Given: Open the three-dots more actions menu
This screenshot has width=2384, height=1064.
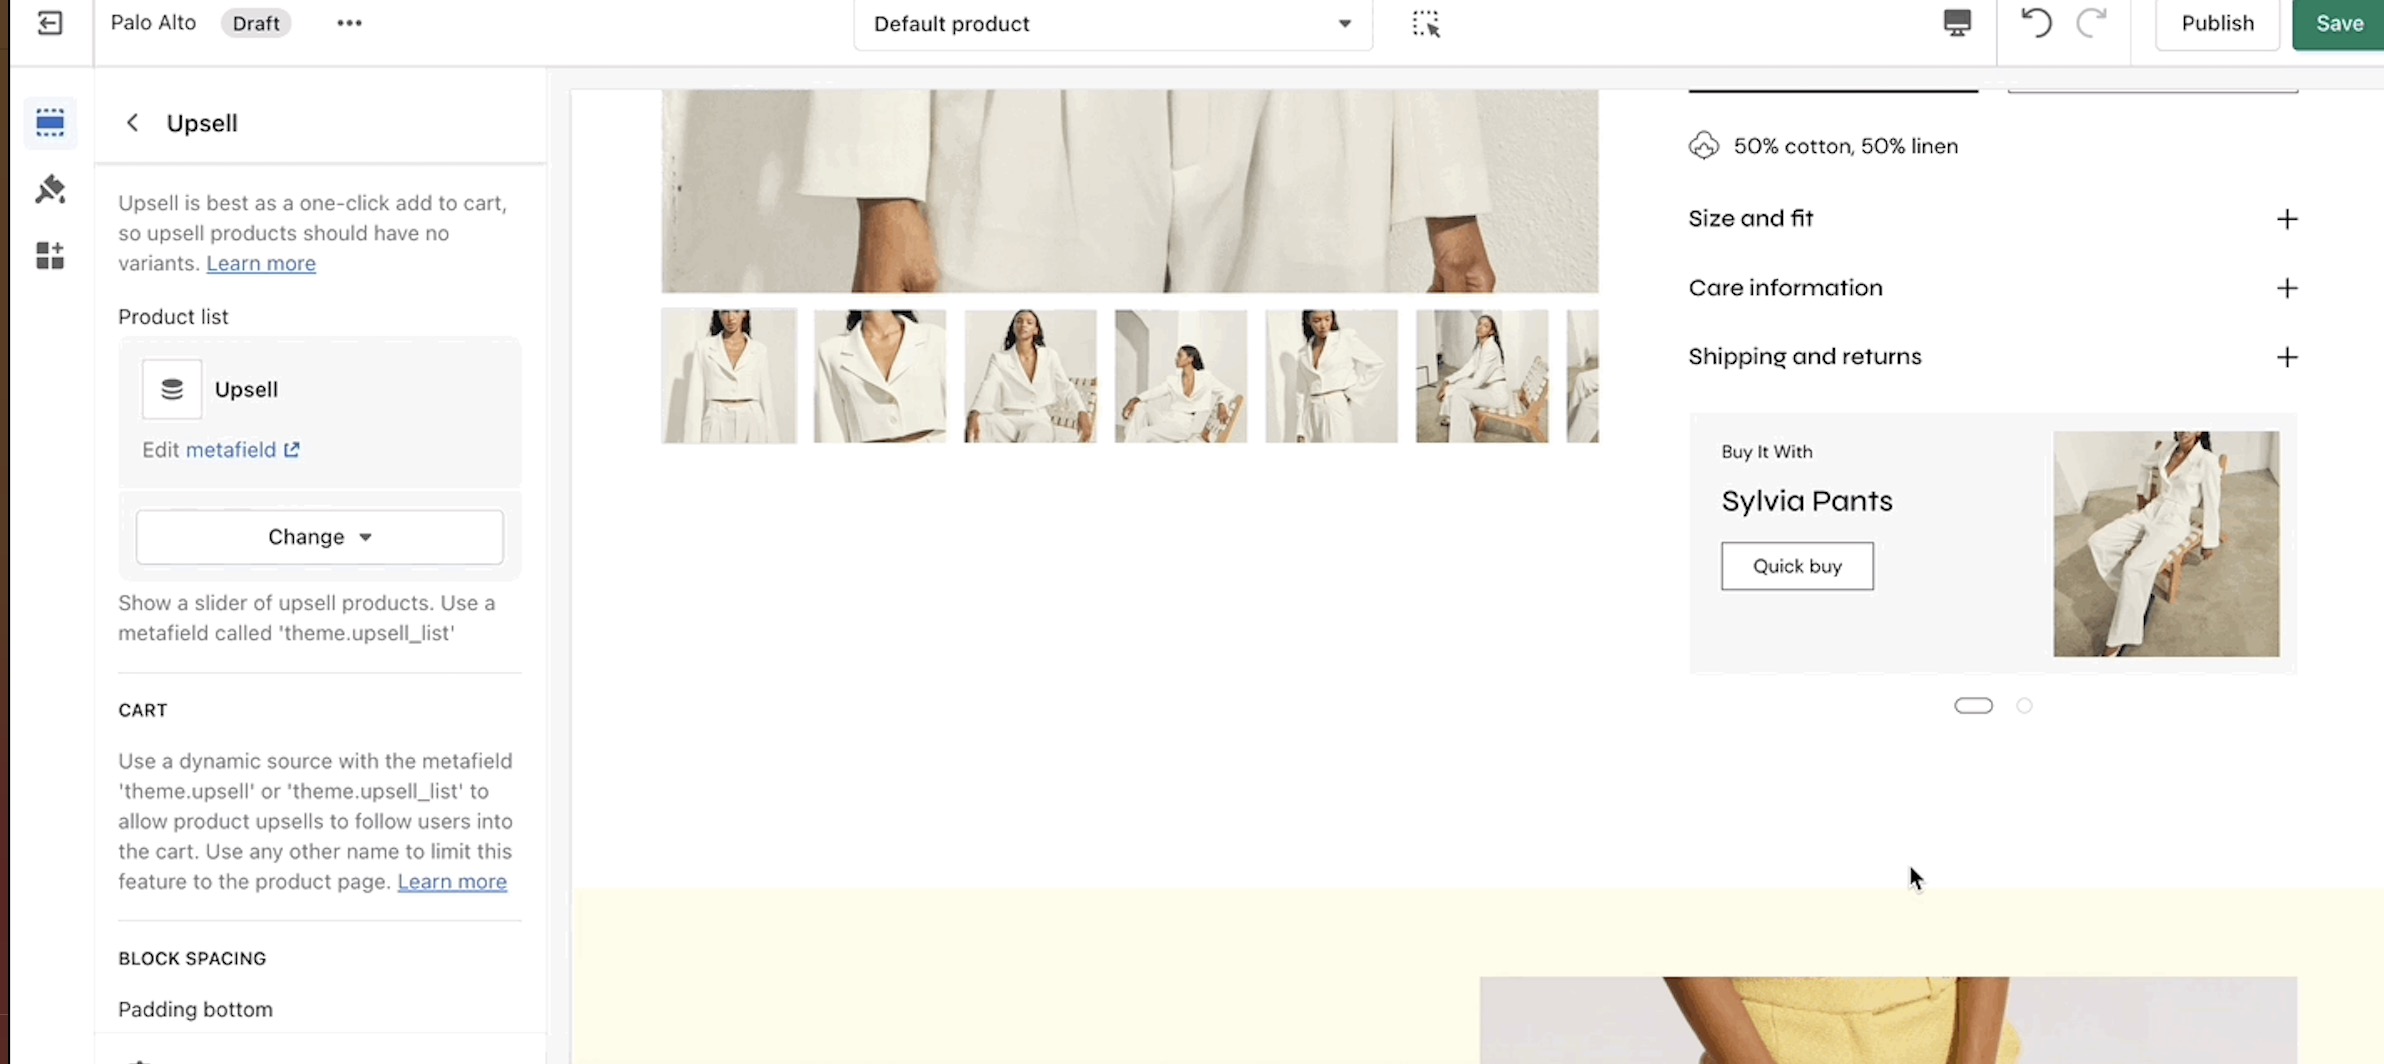Looking at the screenshot, I should tap(349, 23).
